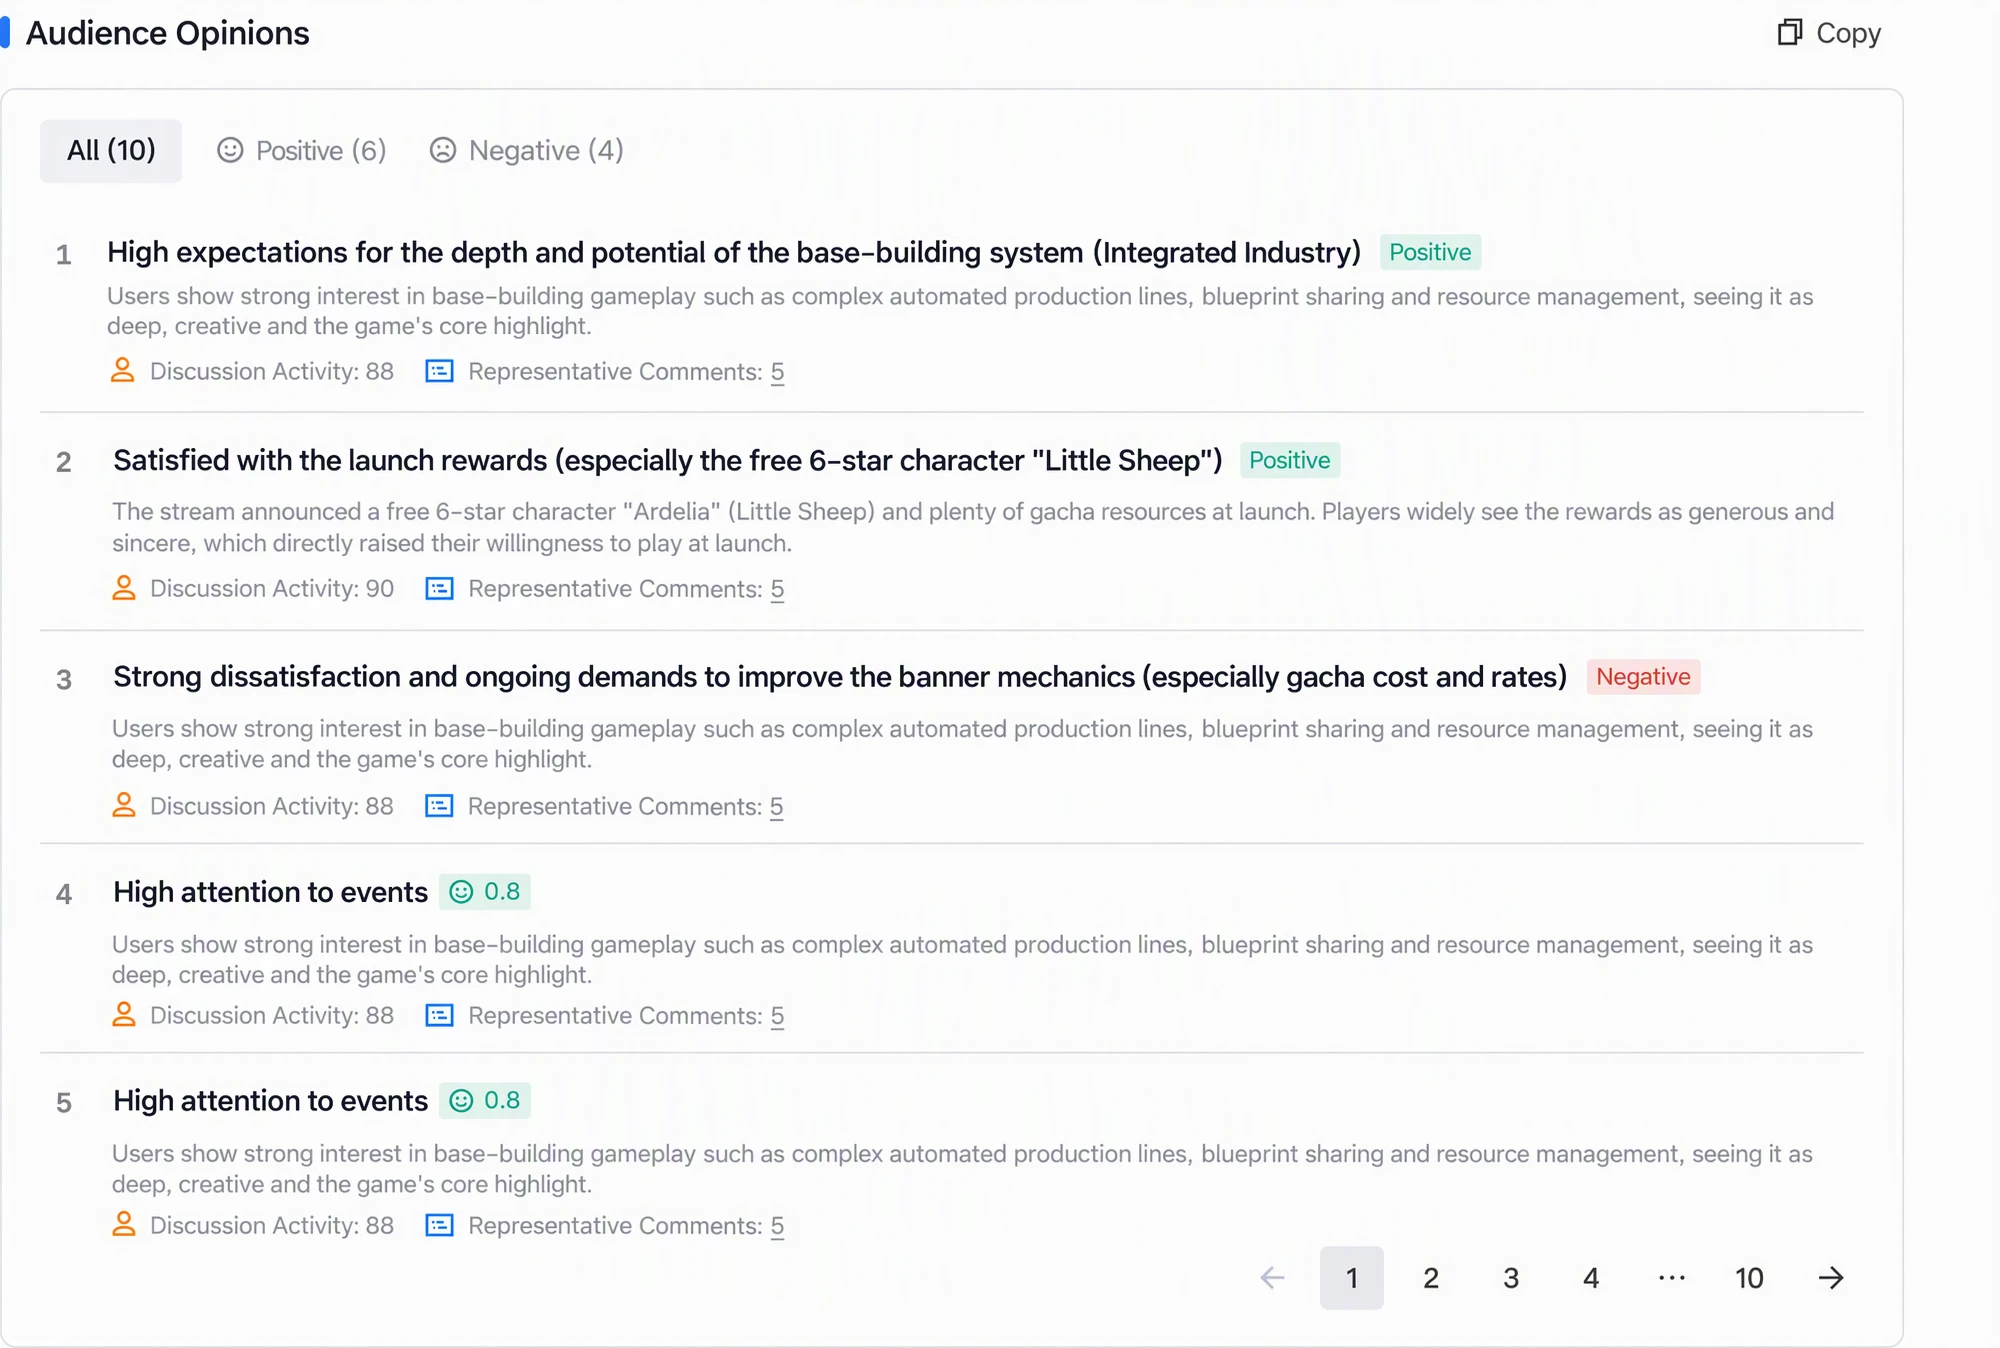
Task: Open representative comments count for opinion 3
Action: pos(777,807)
